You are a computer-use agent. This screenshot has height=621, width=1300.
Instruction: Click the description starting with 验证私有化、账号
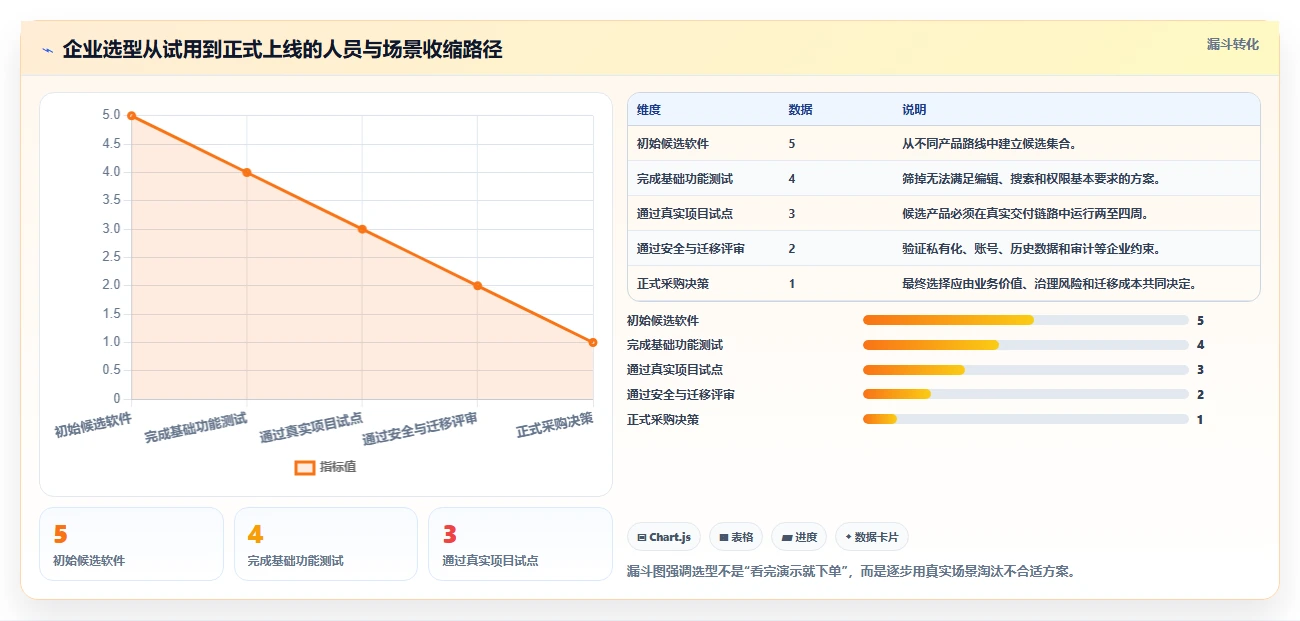[1031, 249]
